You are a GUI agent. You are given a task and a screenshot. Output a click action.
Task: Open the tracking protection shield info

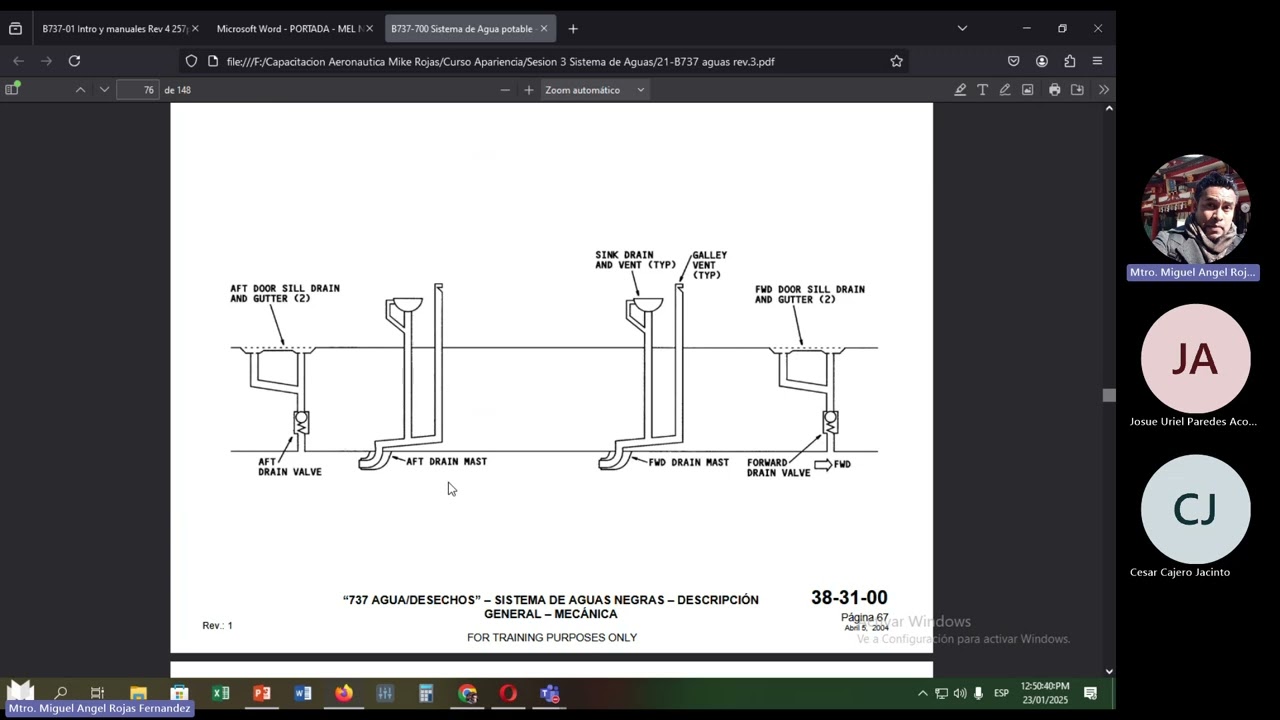[x=191, y=61]
